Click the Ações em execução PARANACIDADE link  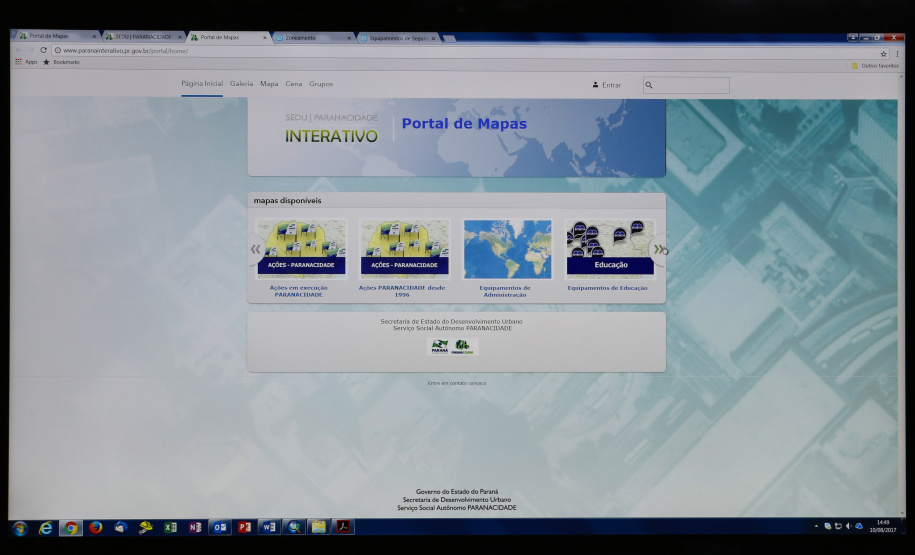(x=298, y=291)
